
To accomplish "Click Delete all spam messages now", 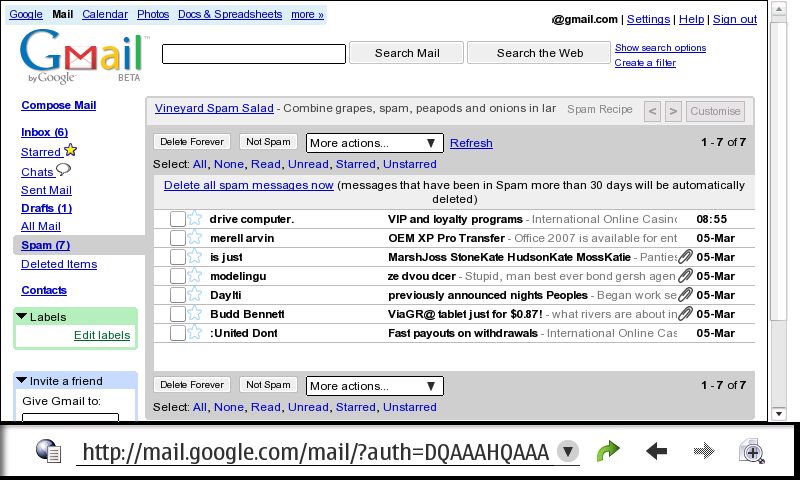I will [248, 185].
